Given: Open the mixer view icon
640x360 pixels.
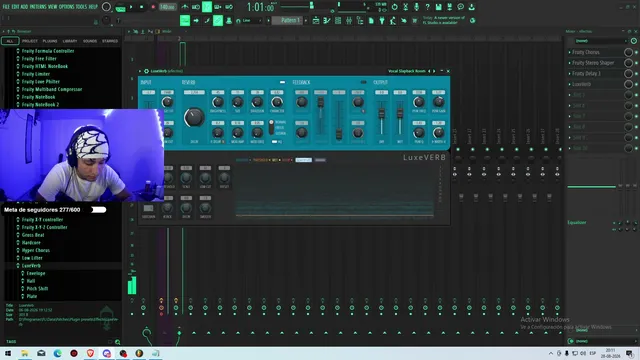Looking at the screenshot, I should pos(349,20).
